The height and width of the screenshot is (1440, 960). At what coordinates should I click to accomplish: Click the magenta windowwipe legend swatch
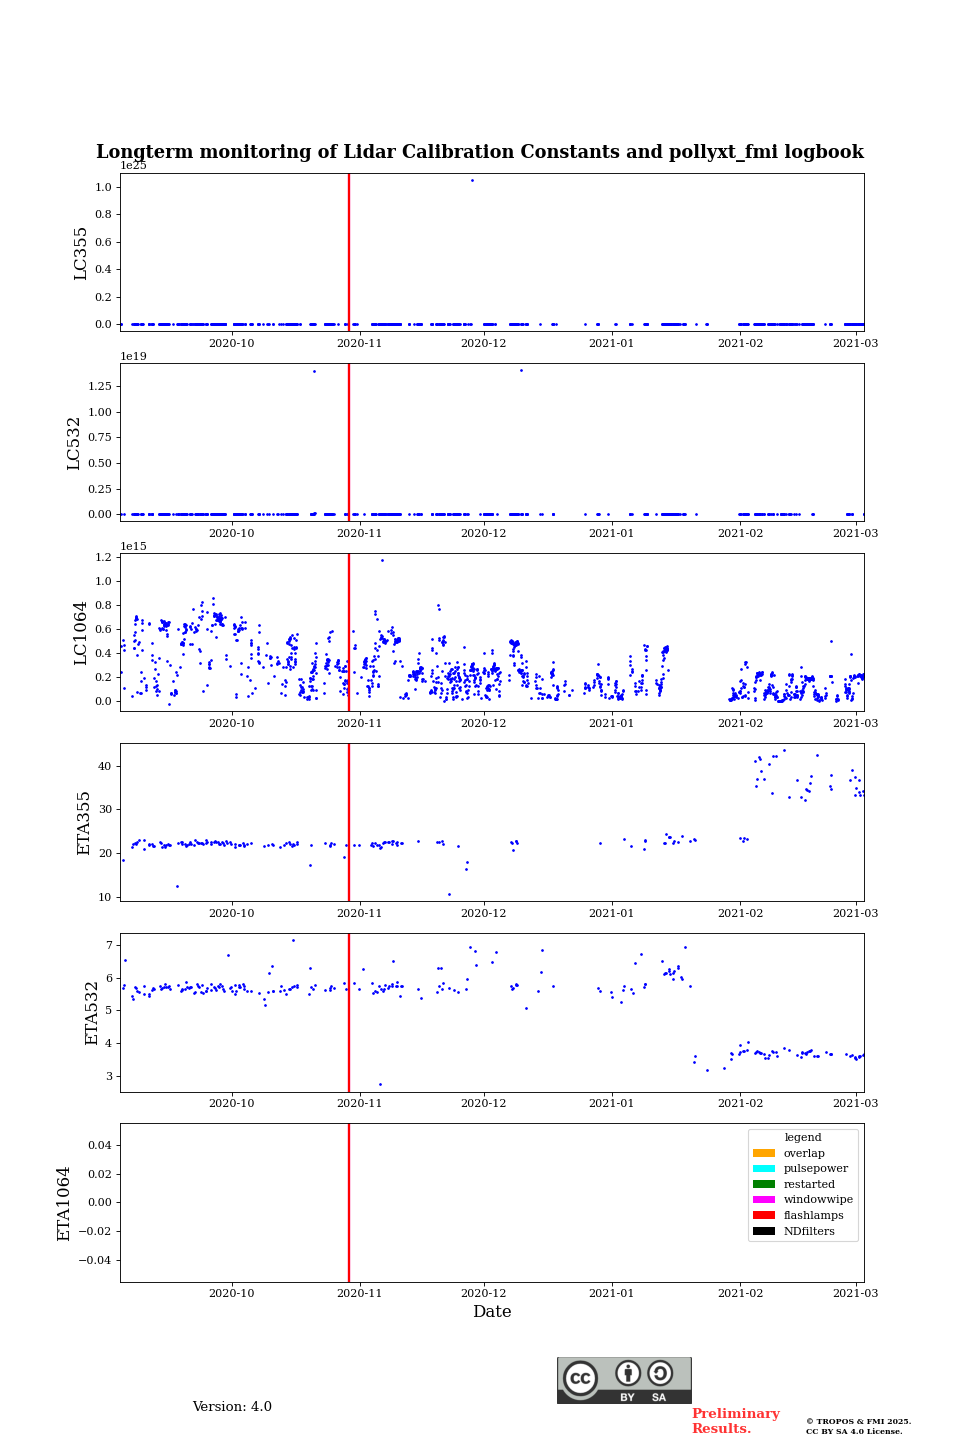[763, 1200]
